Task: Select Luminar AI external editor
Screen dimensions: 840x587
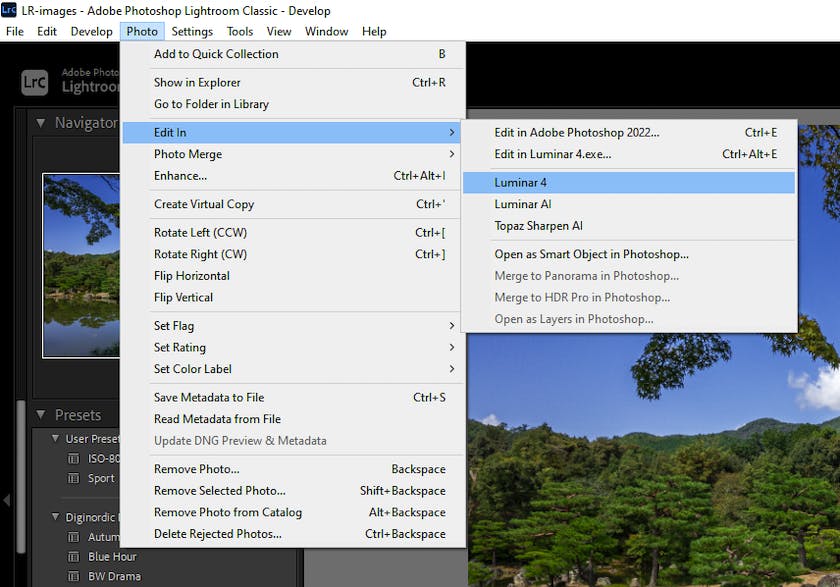Action: 629,204
